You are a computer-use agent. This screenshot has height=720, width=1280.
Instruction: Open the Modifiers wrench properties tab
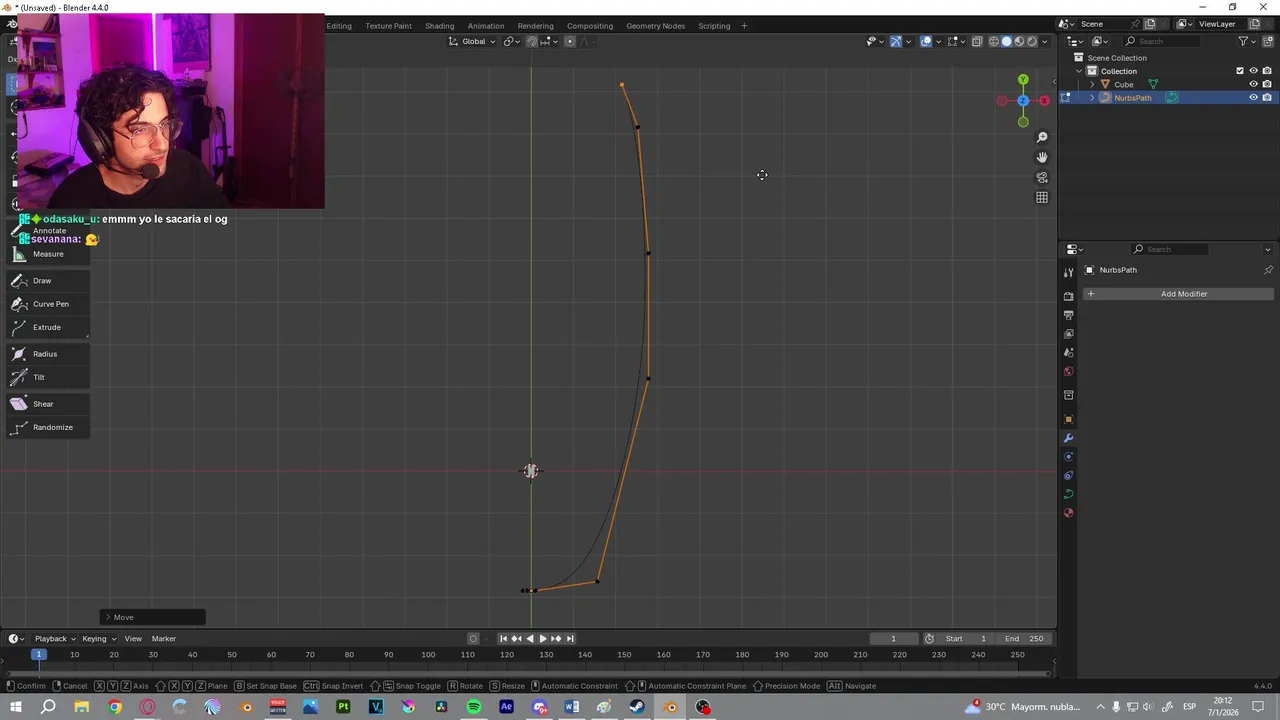tap(1068, 438)
